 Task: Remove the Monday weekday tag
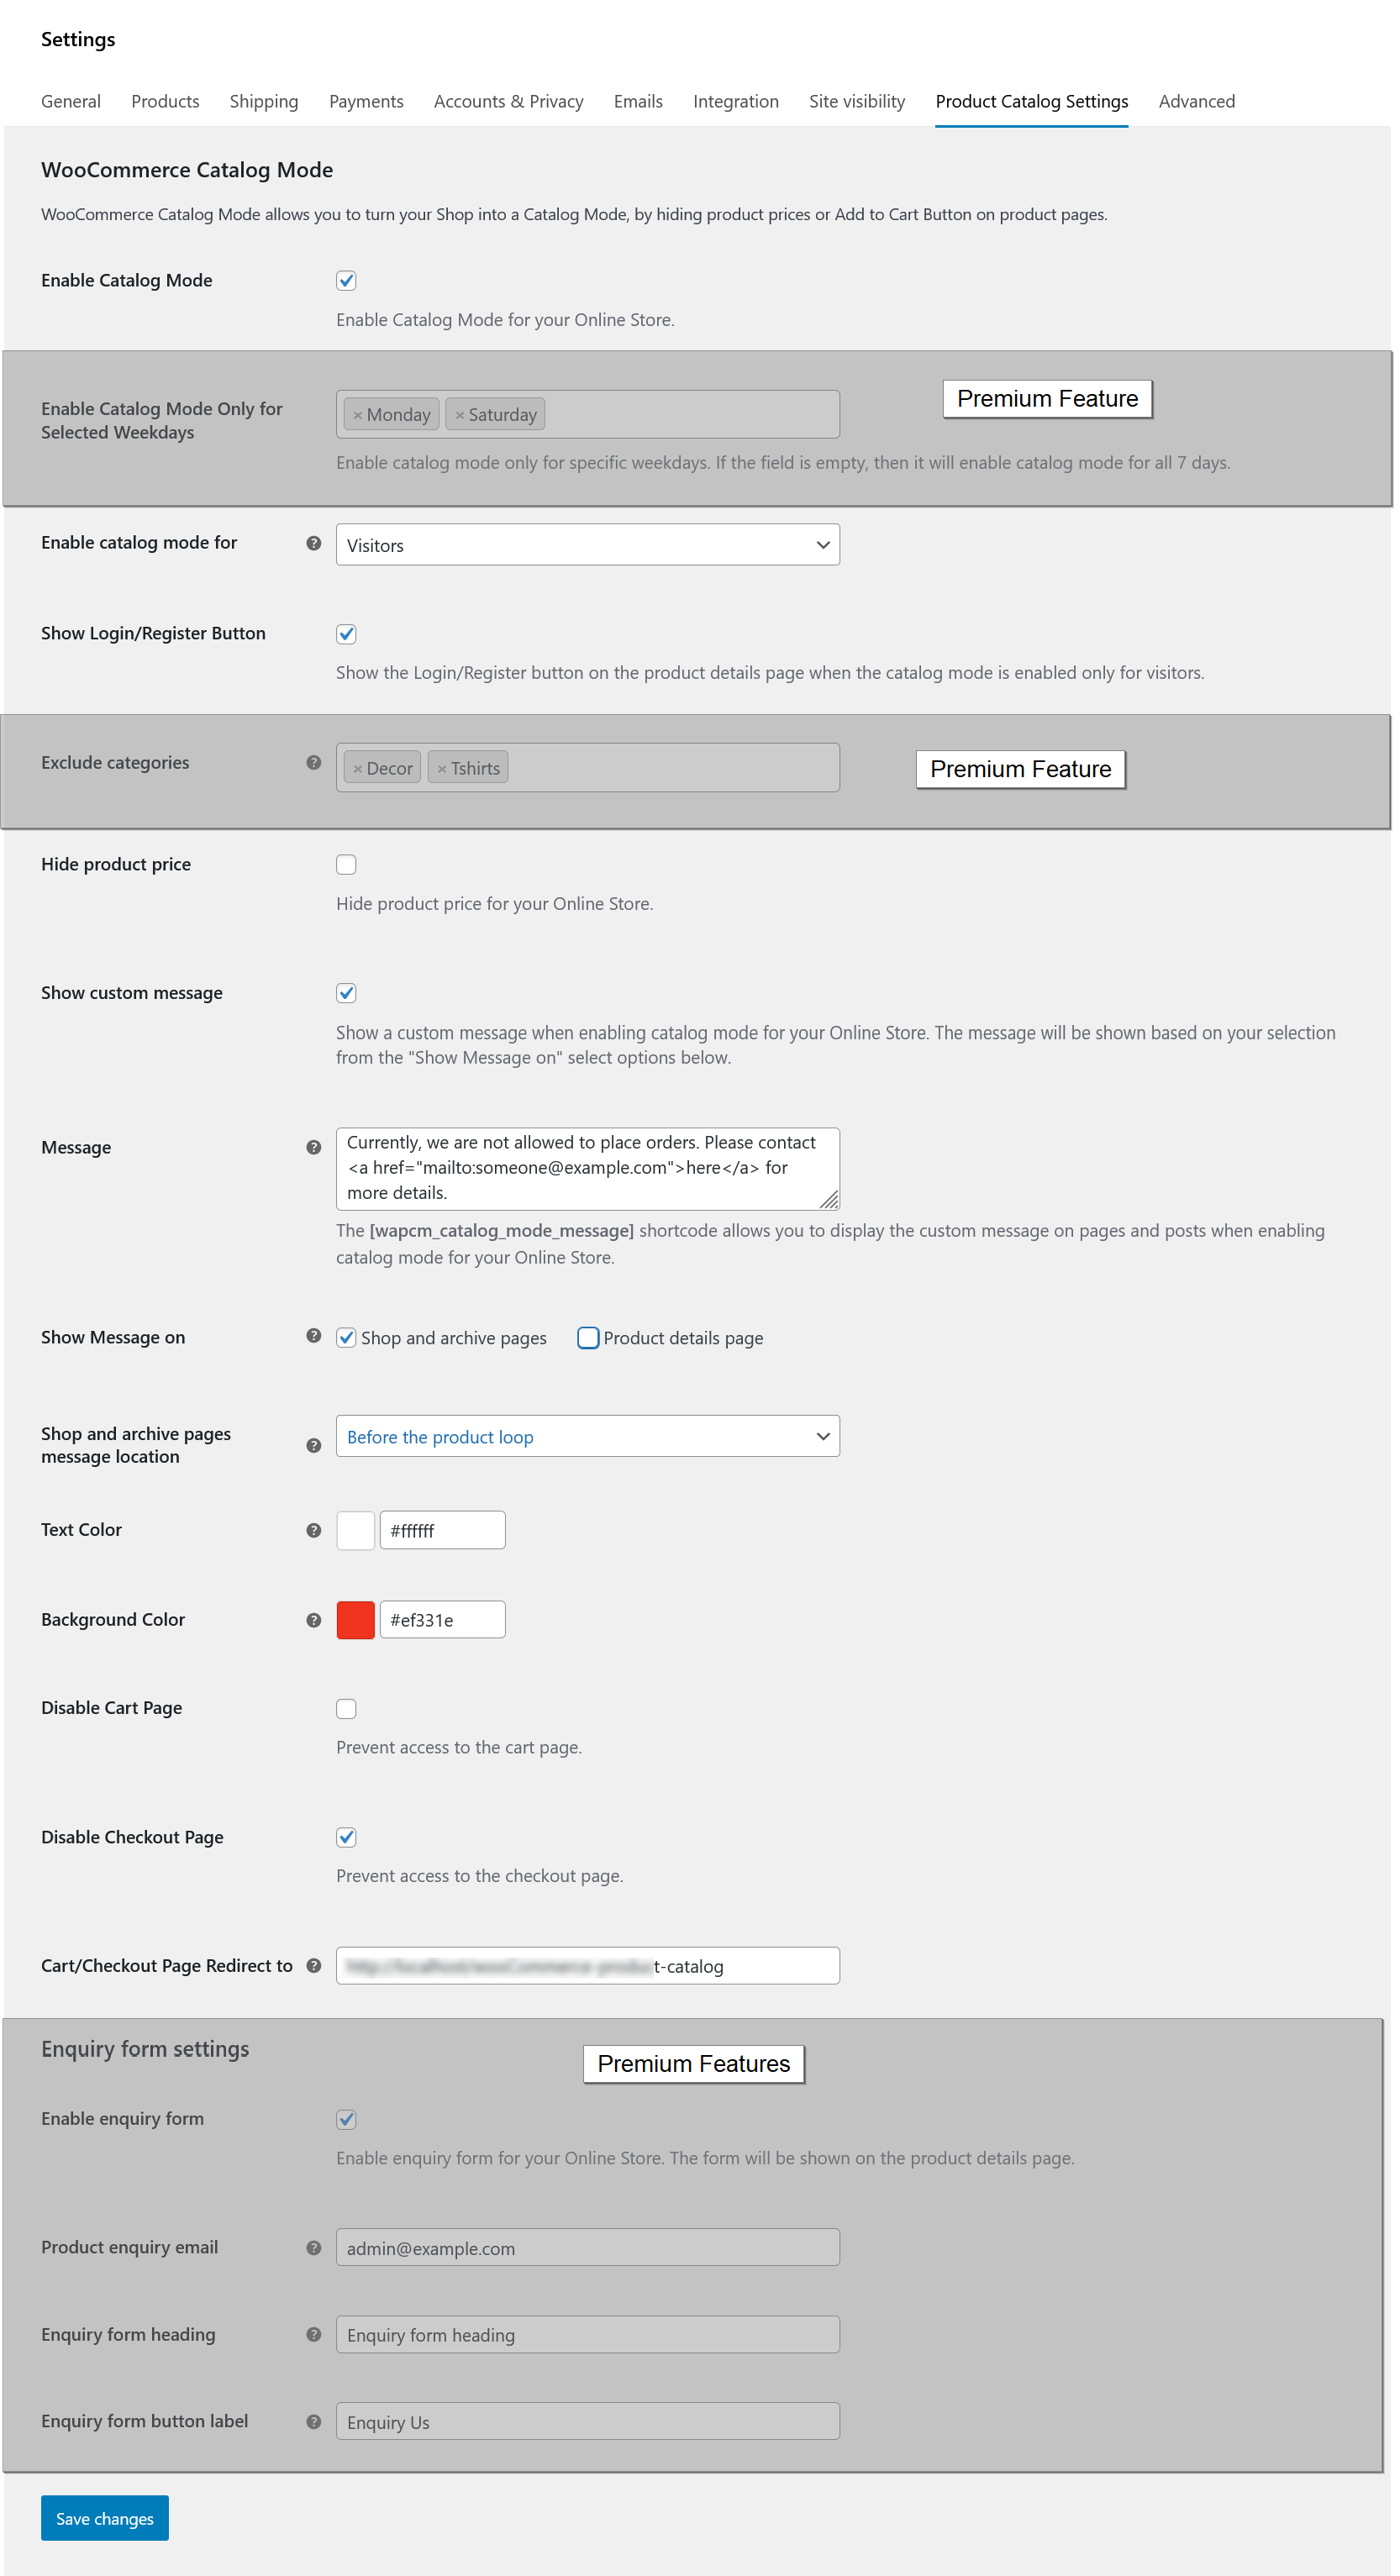click(x=358, y=415)
